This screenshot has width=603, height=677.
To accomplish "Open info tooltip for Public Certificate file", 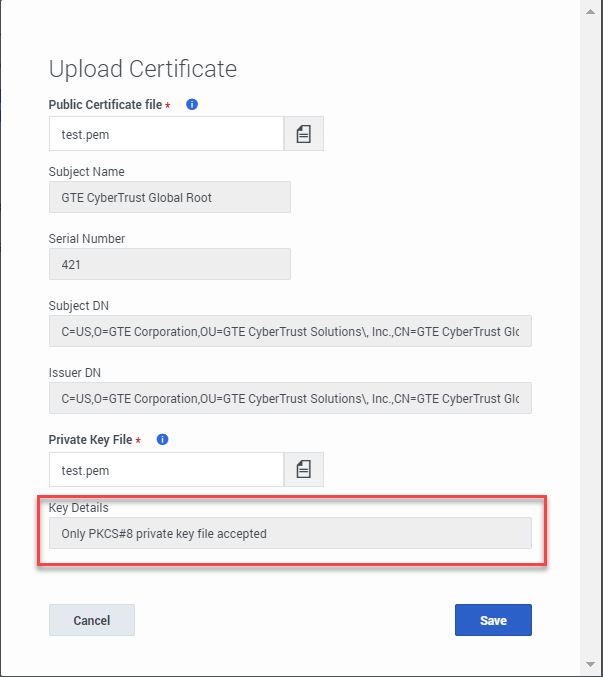I will click(x=192, y=104).
